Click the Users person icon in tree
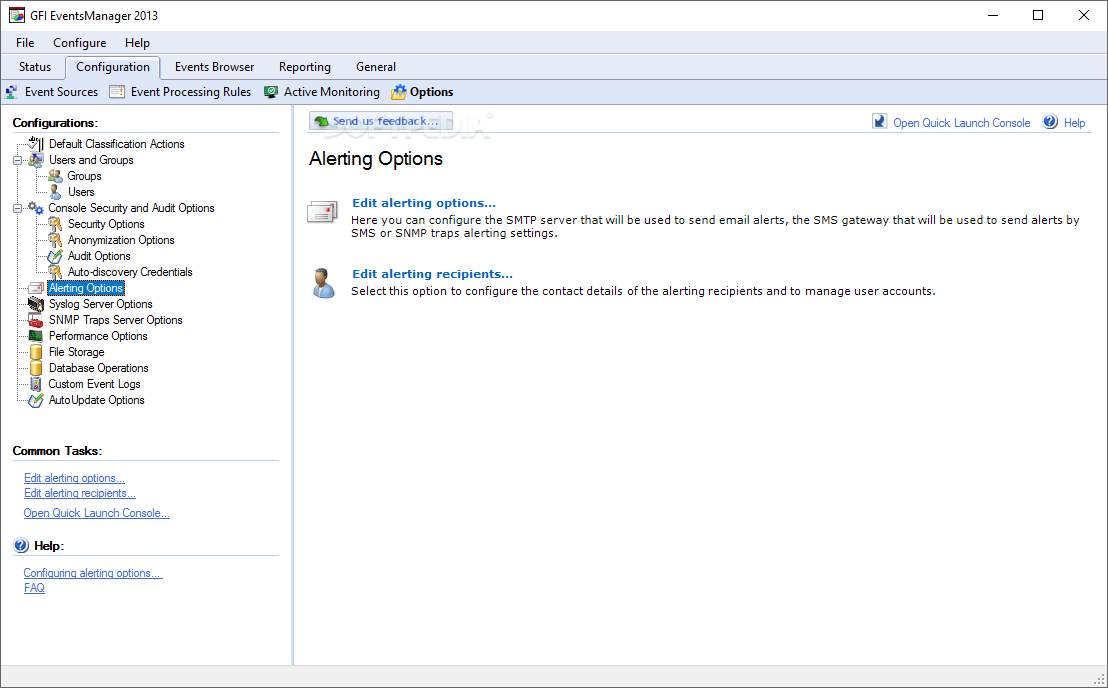The height and width of the screenshot is (688, 1108). [x=54, y=192]
